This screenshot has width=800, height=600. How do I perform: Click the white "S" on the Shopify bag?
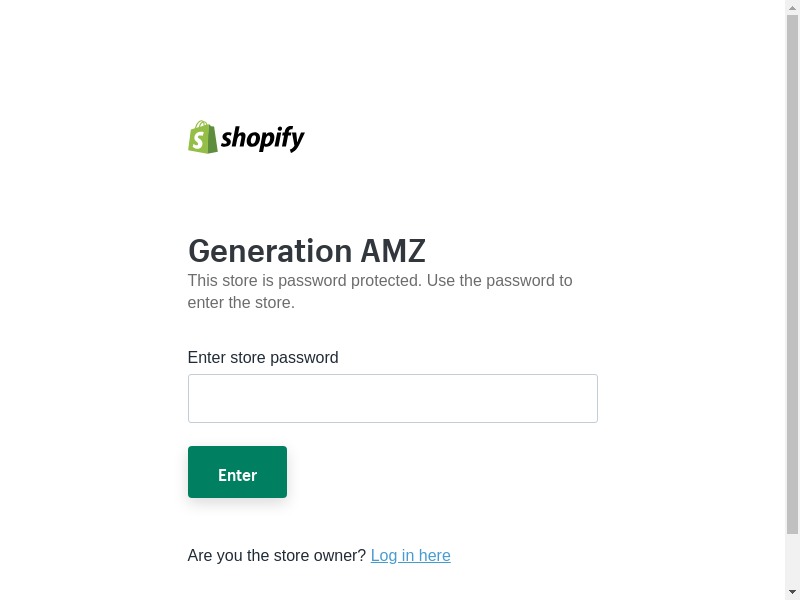point(202,139)
